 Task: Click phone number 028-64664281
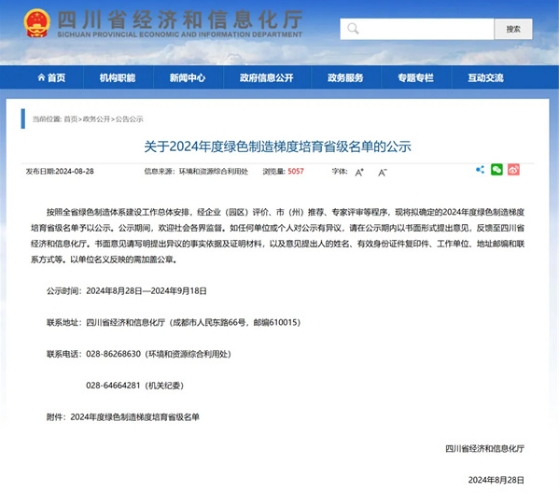113,385
